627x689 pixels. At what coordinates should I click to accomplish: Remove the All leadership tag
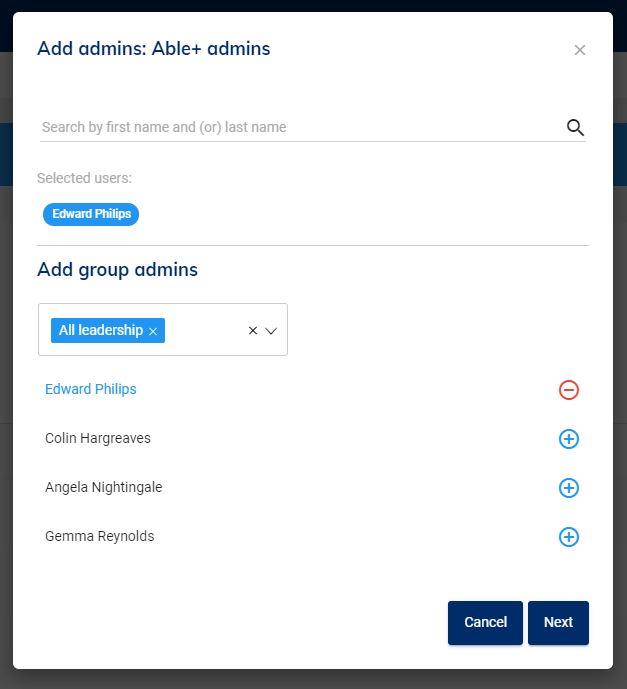pyautogui.click(x=153, y=331)
